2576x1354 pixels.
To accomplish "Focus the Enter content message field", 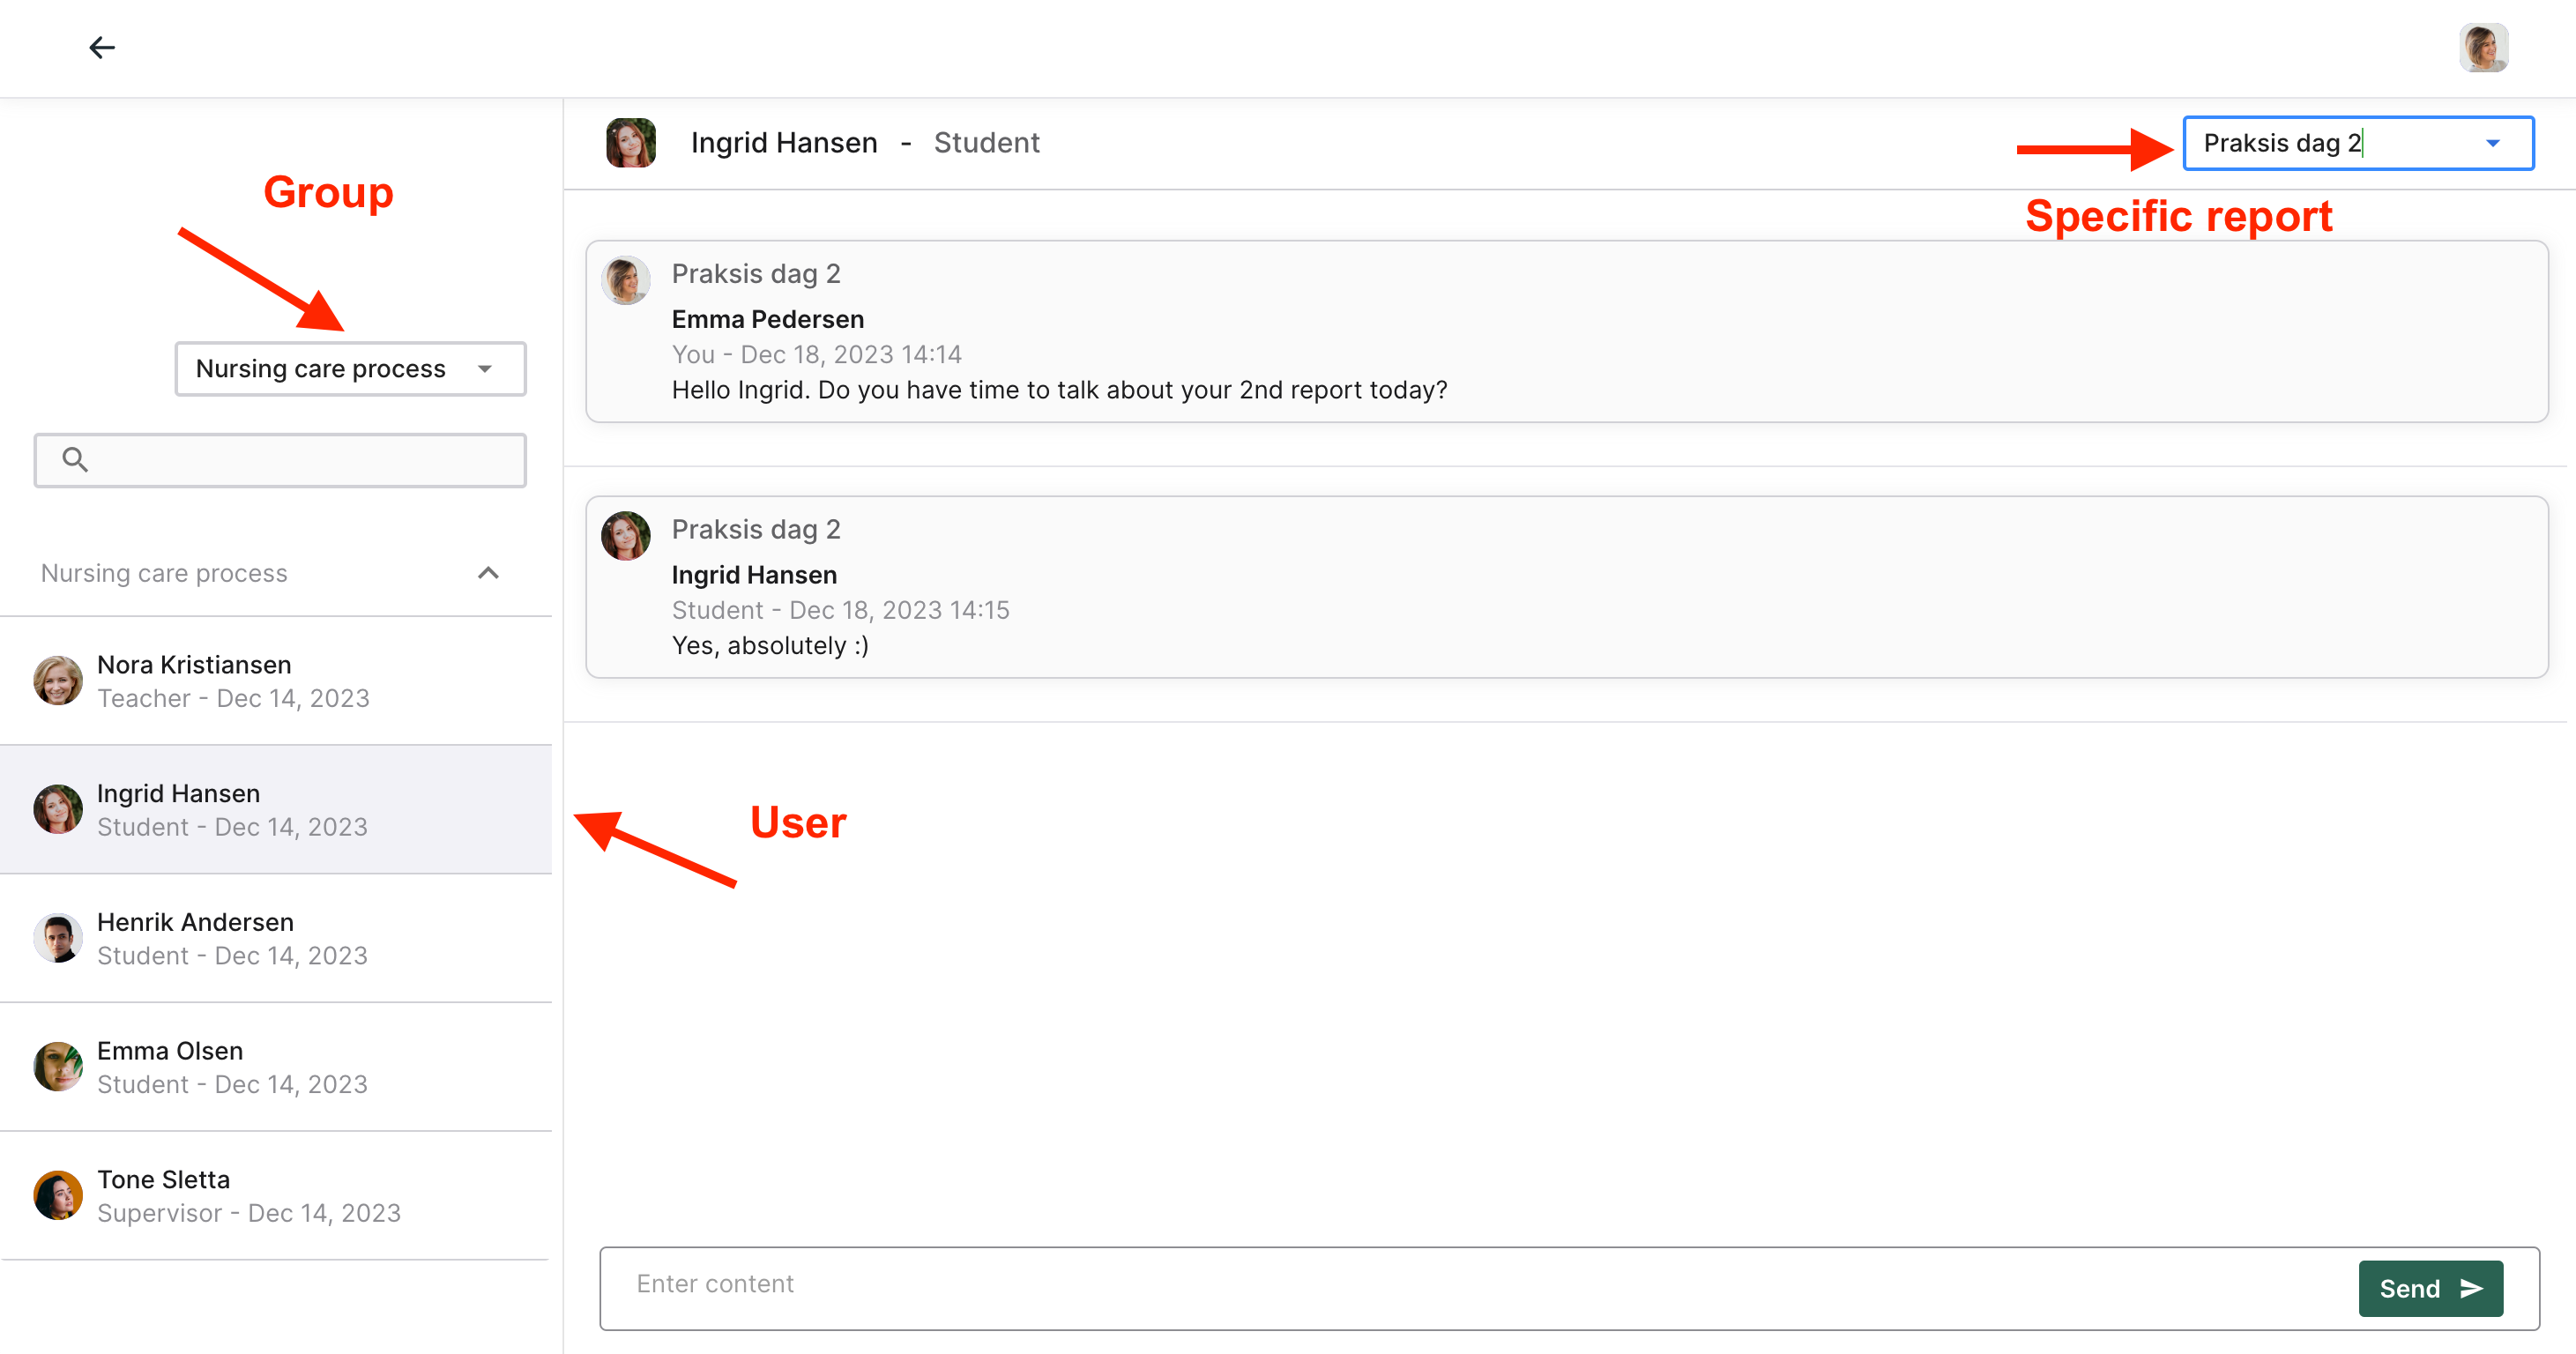I will 1470,1284.
